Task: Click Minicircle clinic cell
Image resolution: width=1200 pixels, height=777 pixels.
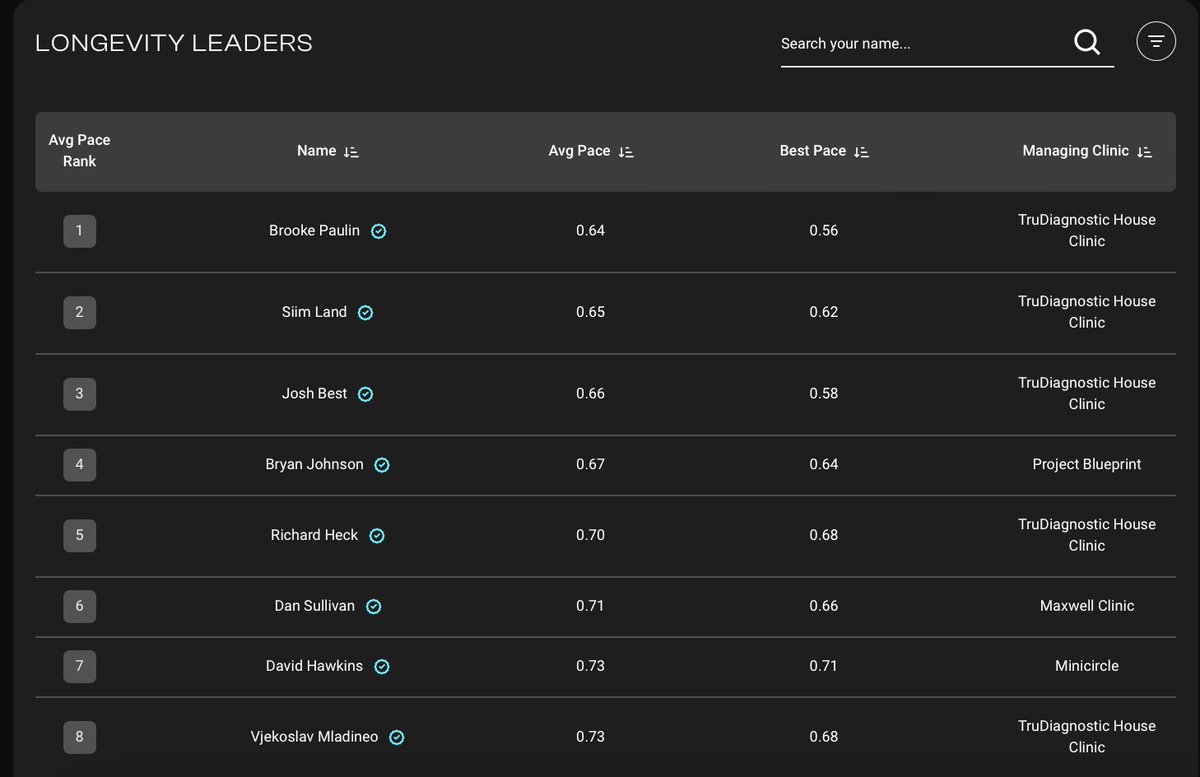Action: (x=1087, y=666)
